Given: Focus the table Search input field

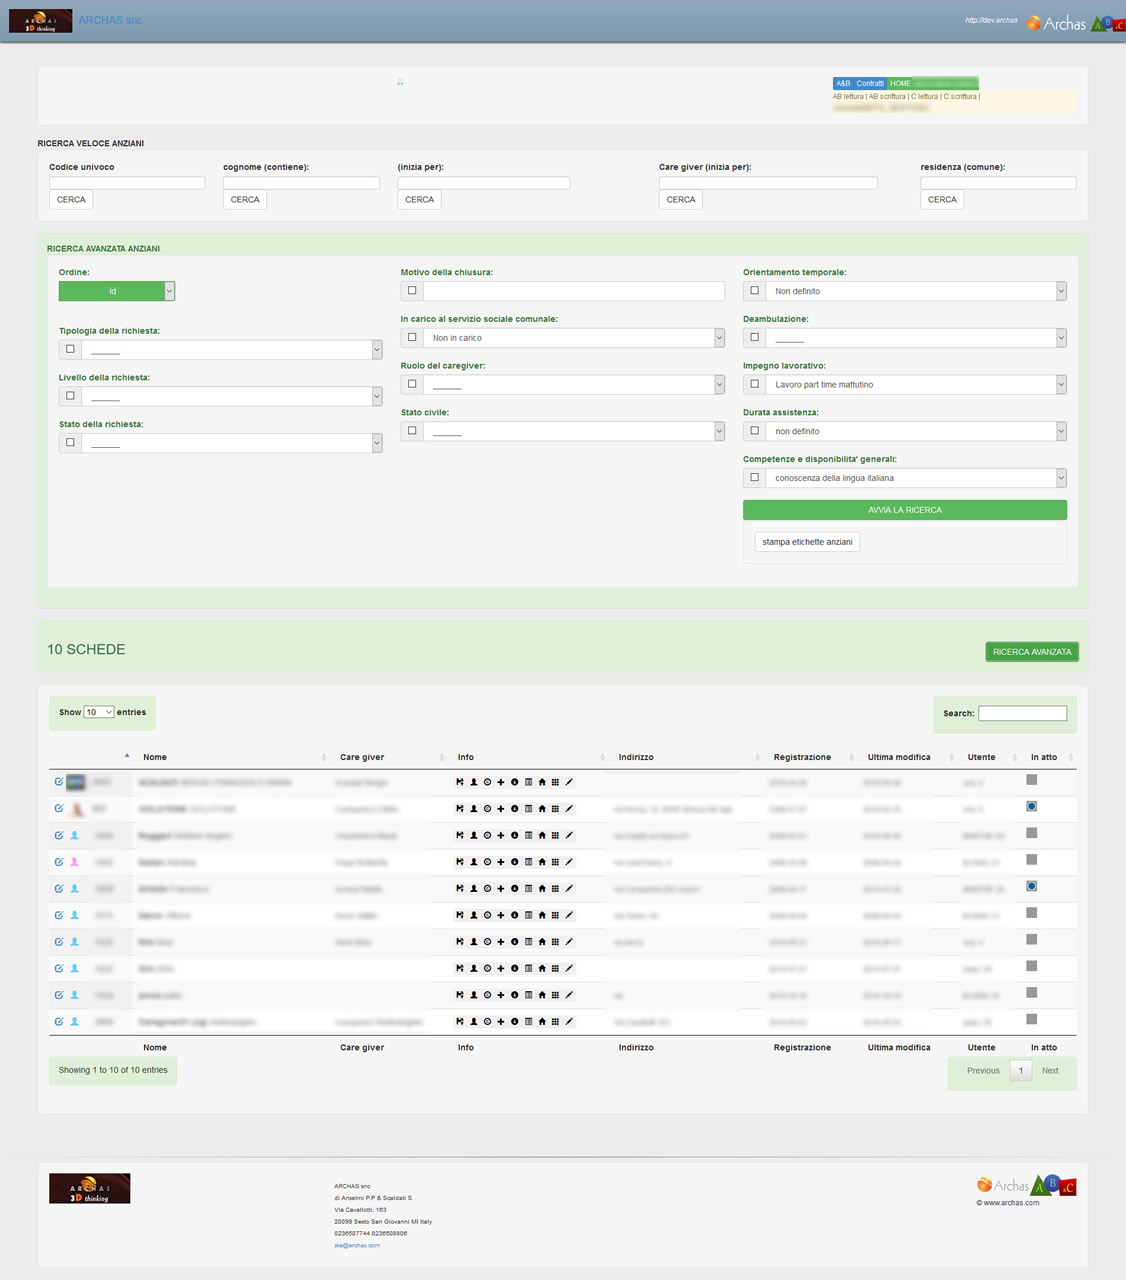Looking at the screenshot, I should [x=1022, y=713].
